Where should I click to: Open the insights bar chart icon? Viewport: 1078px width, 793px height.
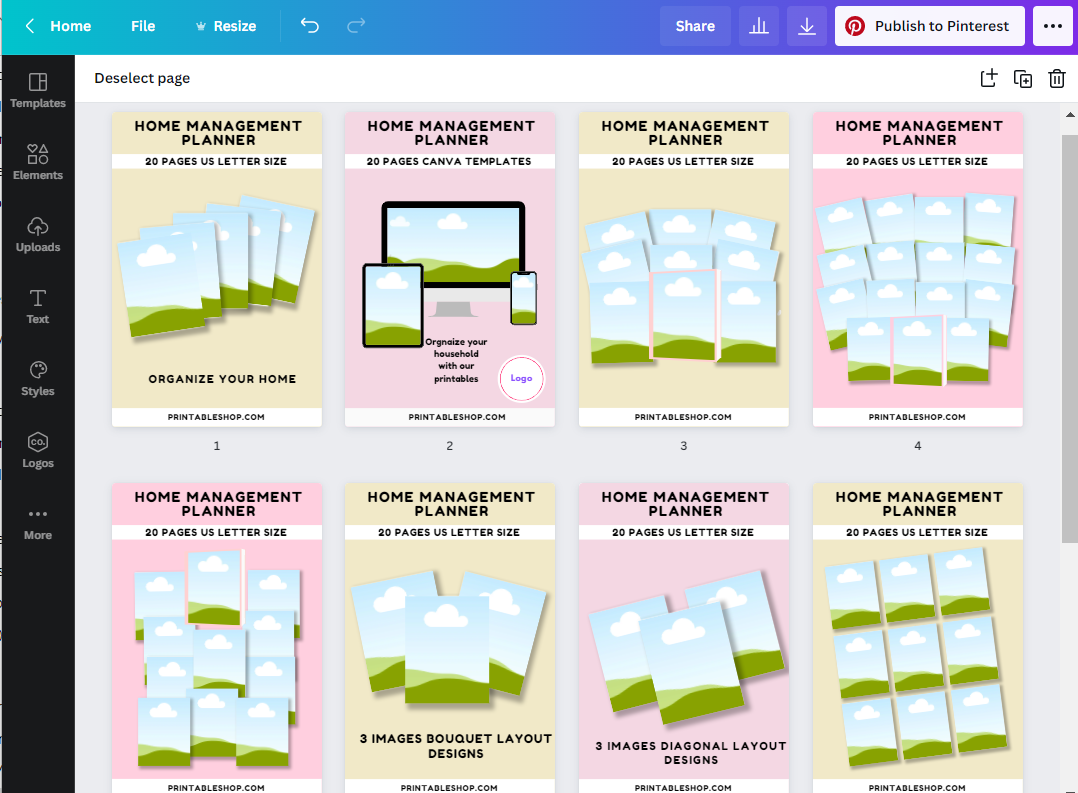[759, 26]
